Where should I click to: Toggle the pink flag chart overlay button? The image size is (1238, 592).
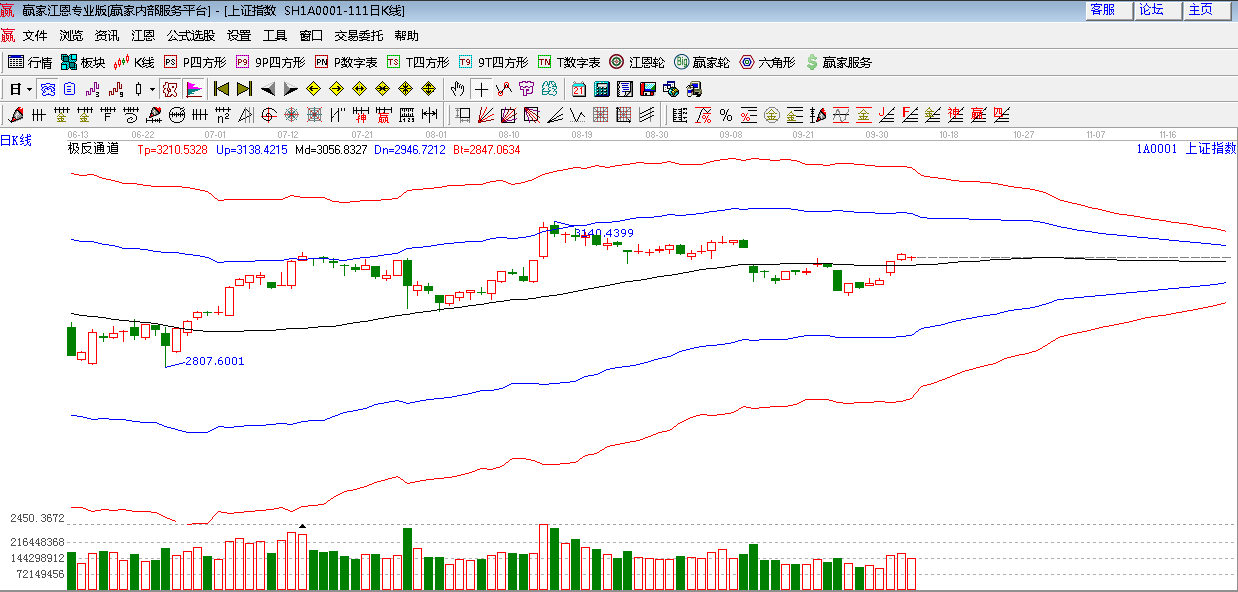click(x=193, y=89)
